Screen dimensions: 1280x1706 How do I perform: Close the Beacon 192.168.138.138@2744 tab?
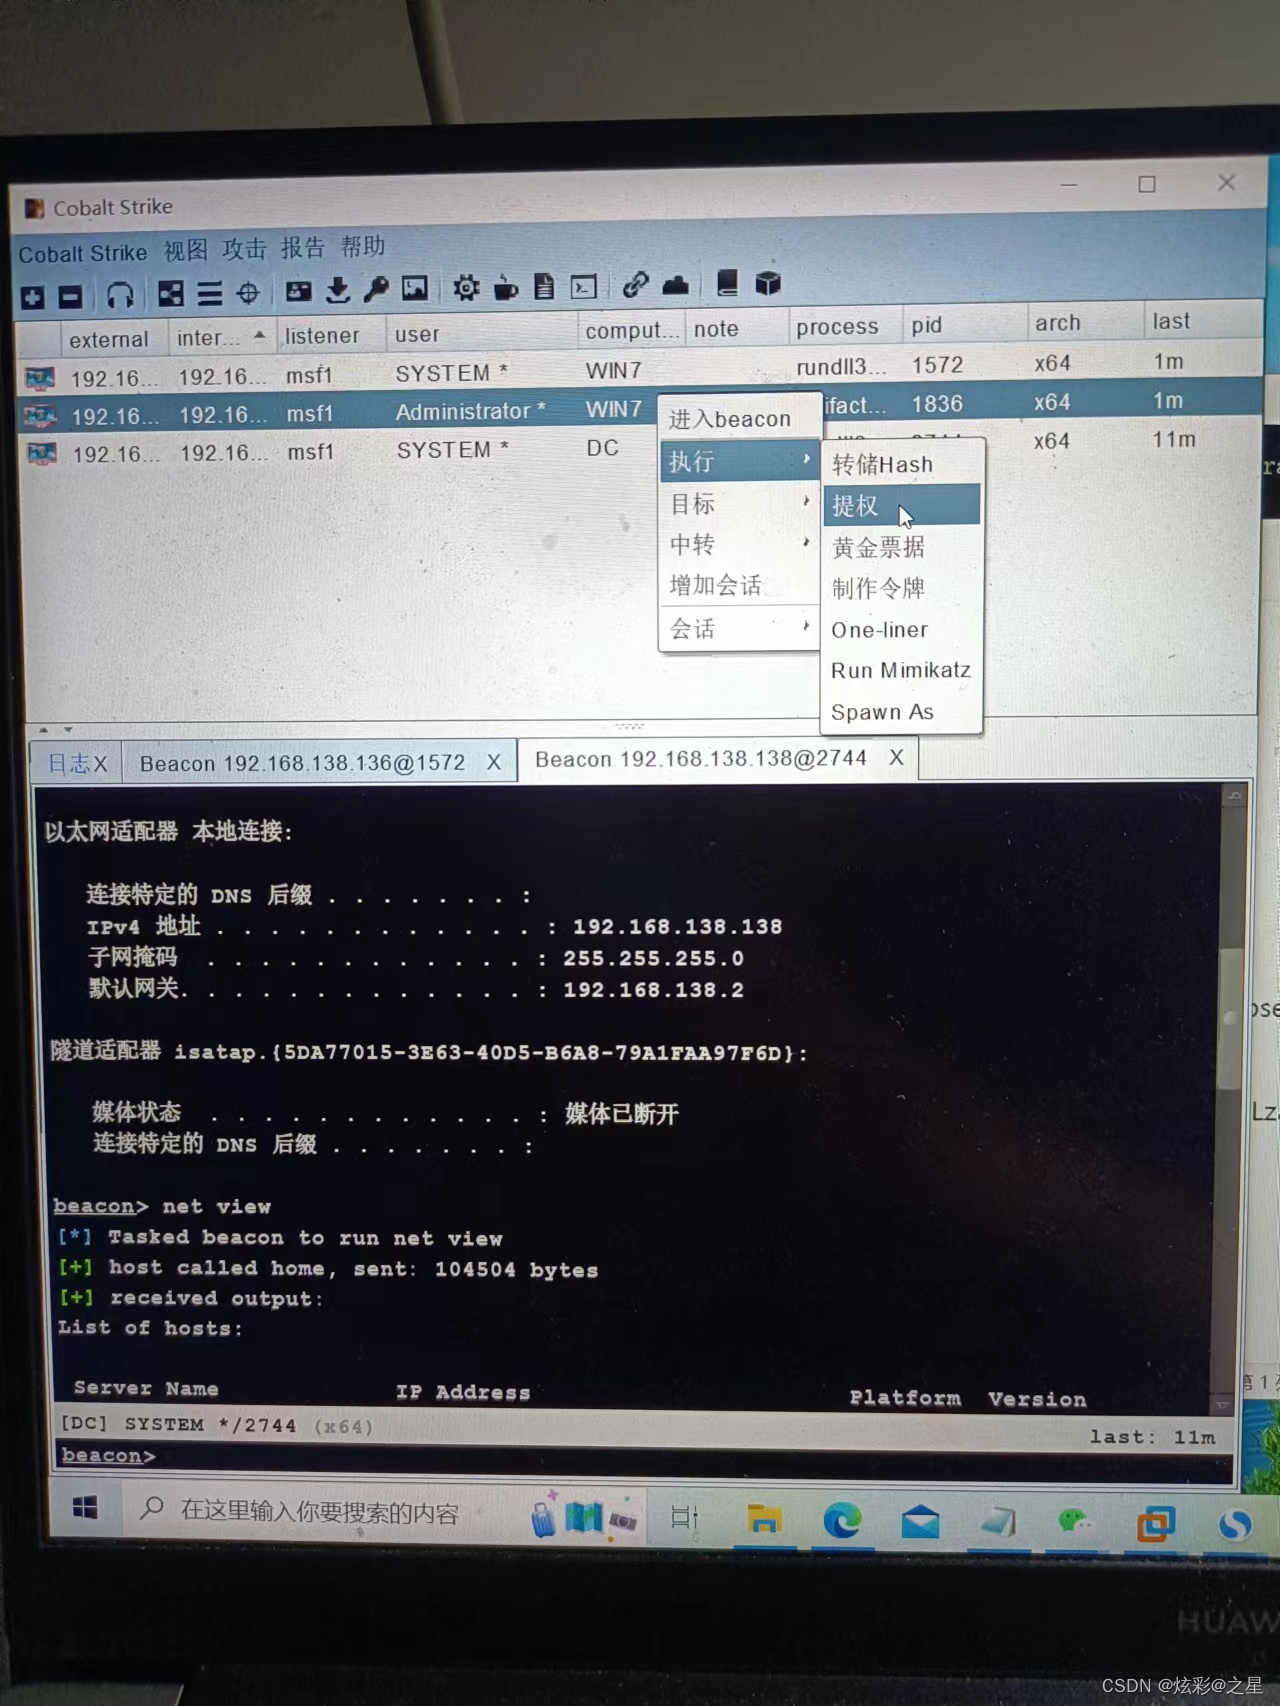tap(896, 757)
